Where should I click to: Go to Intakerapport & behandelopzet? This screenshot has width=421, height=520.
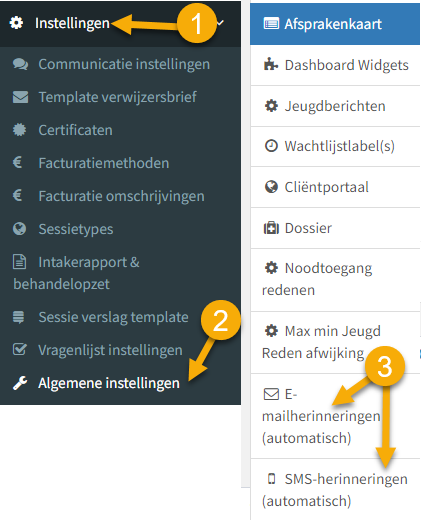pos(120,273)
